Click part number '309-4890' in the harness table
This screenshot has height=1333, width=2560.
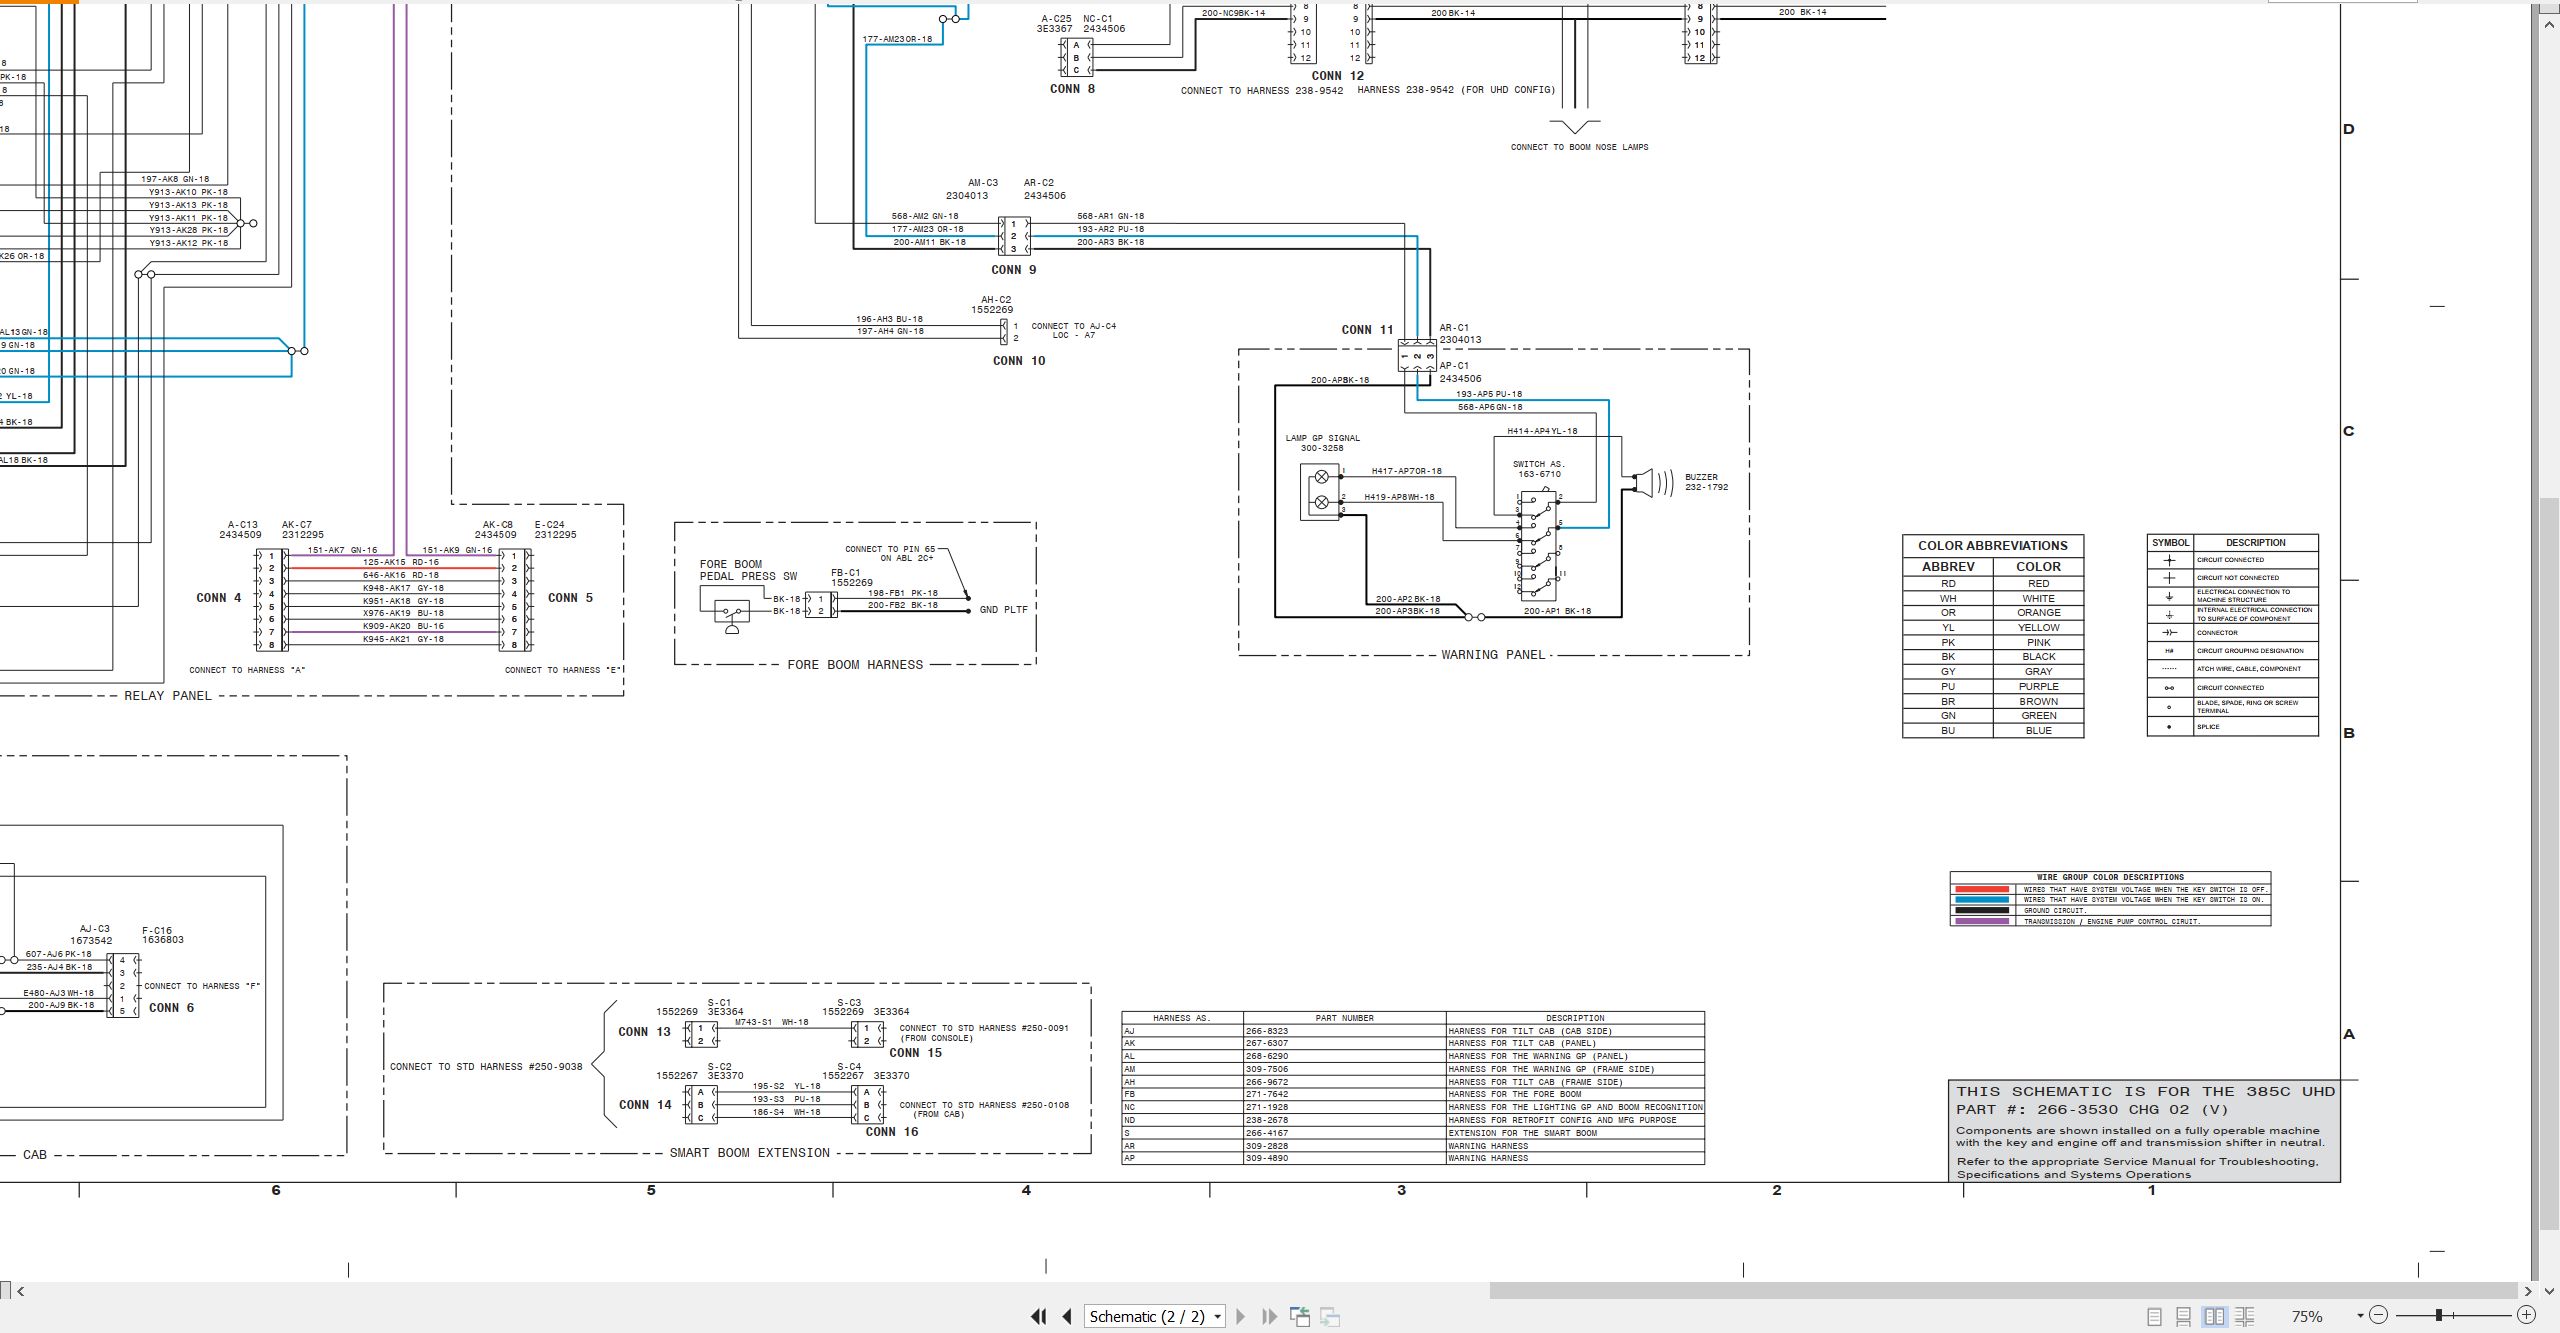pyautogui.click(x=1266, y=1158)
